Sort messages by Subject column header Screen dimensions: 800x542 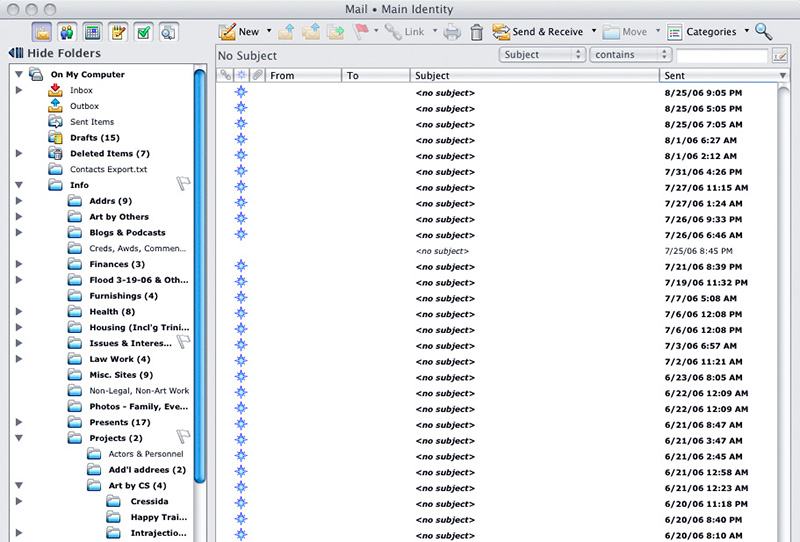point(534,76)
